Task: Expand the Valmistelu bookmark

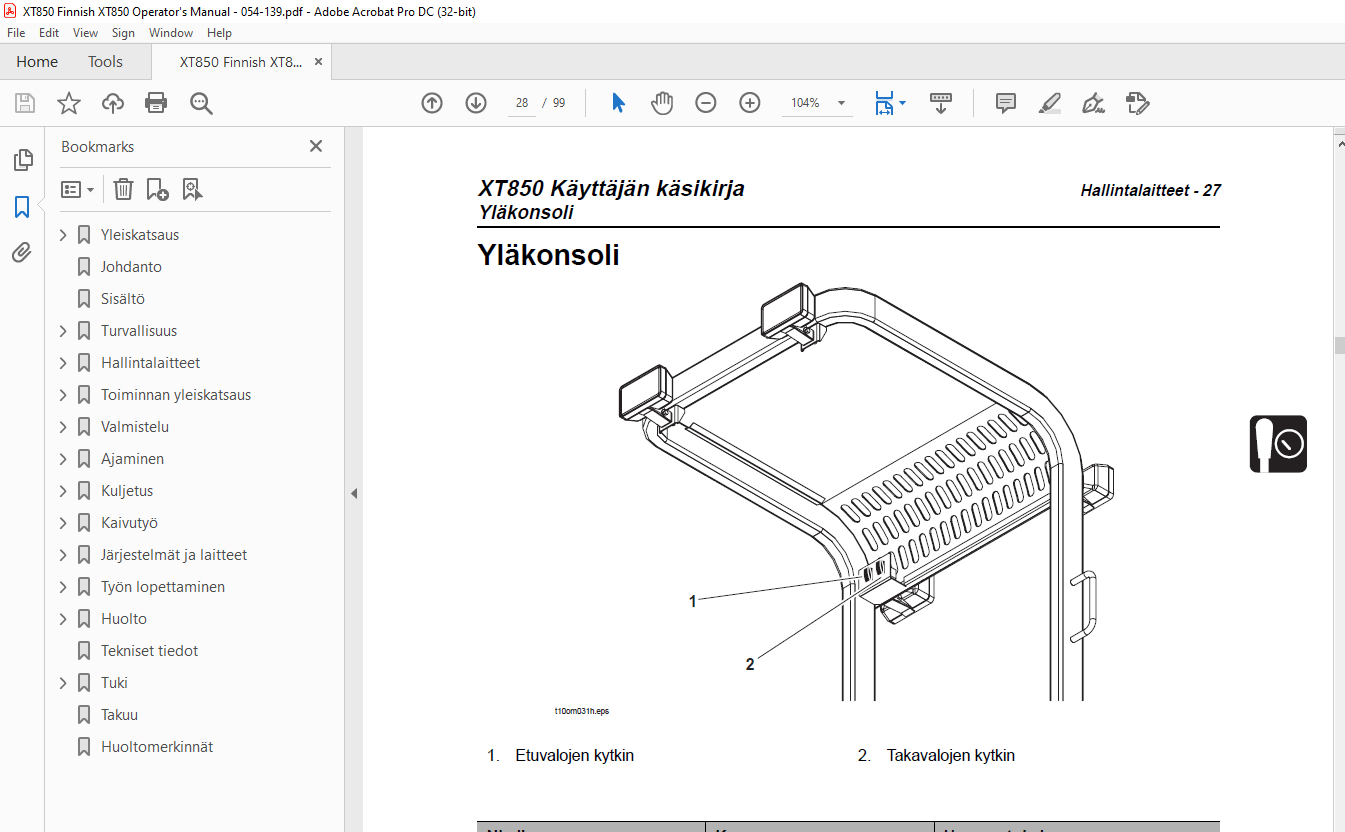Action: (63, 427)
